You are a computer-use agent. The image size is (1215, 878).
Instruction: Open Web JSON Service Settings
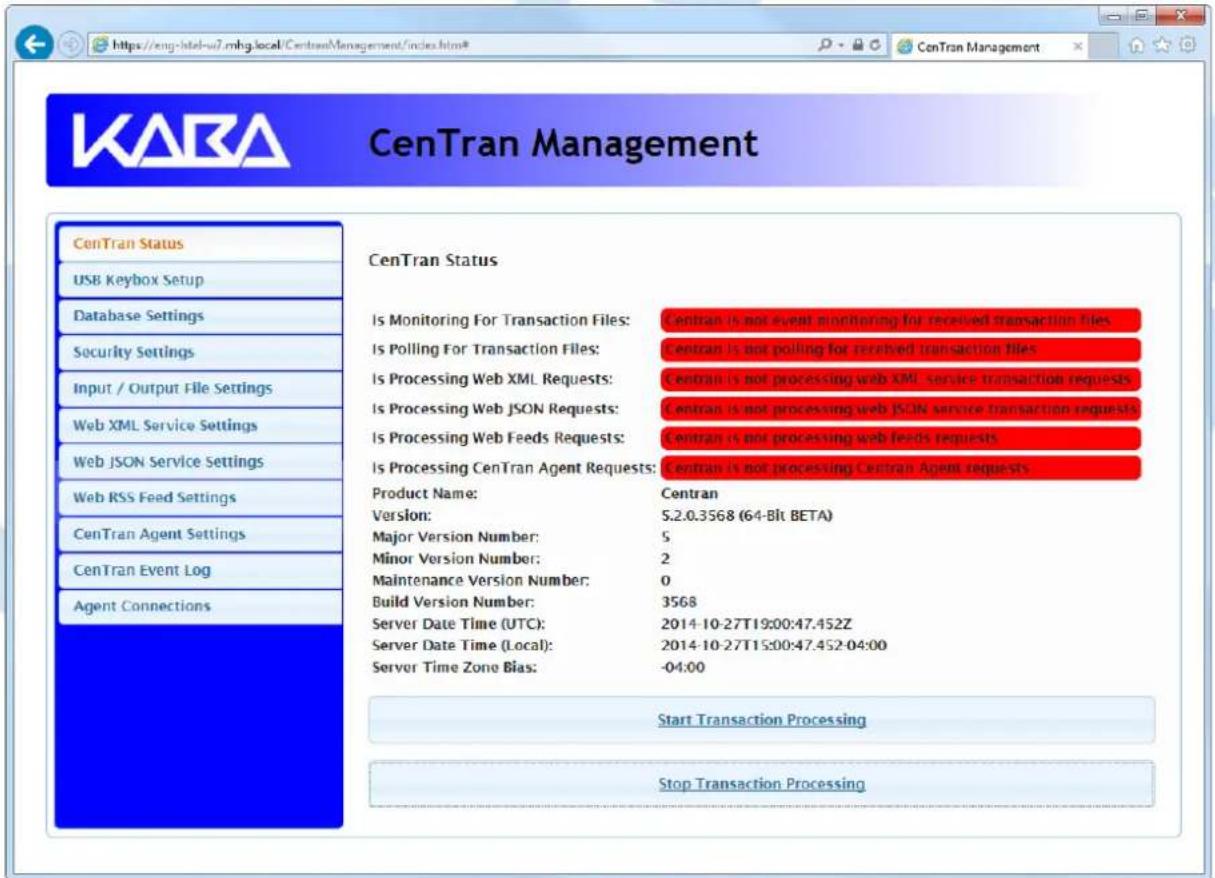(x=199, y=461)
